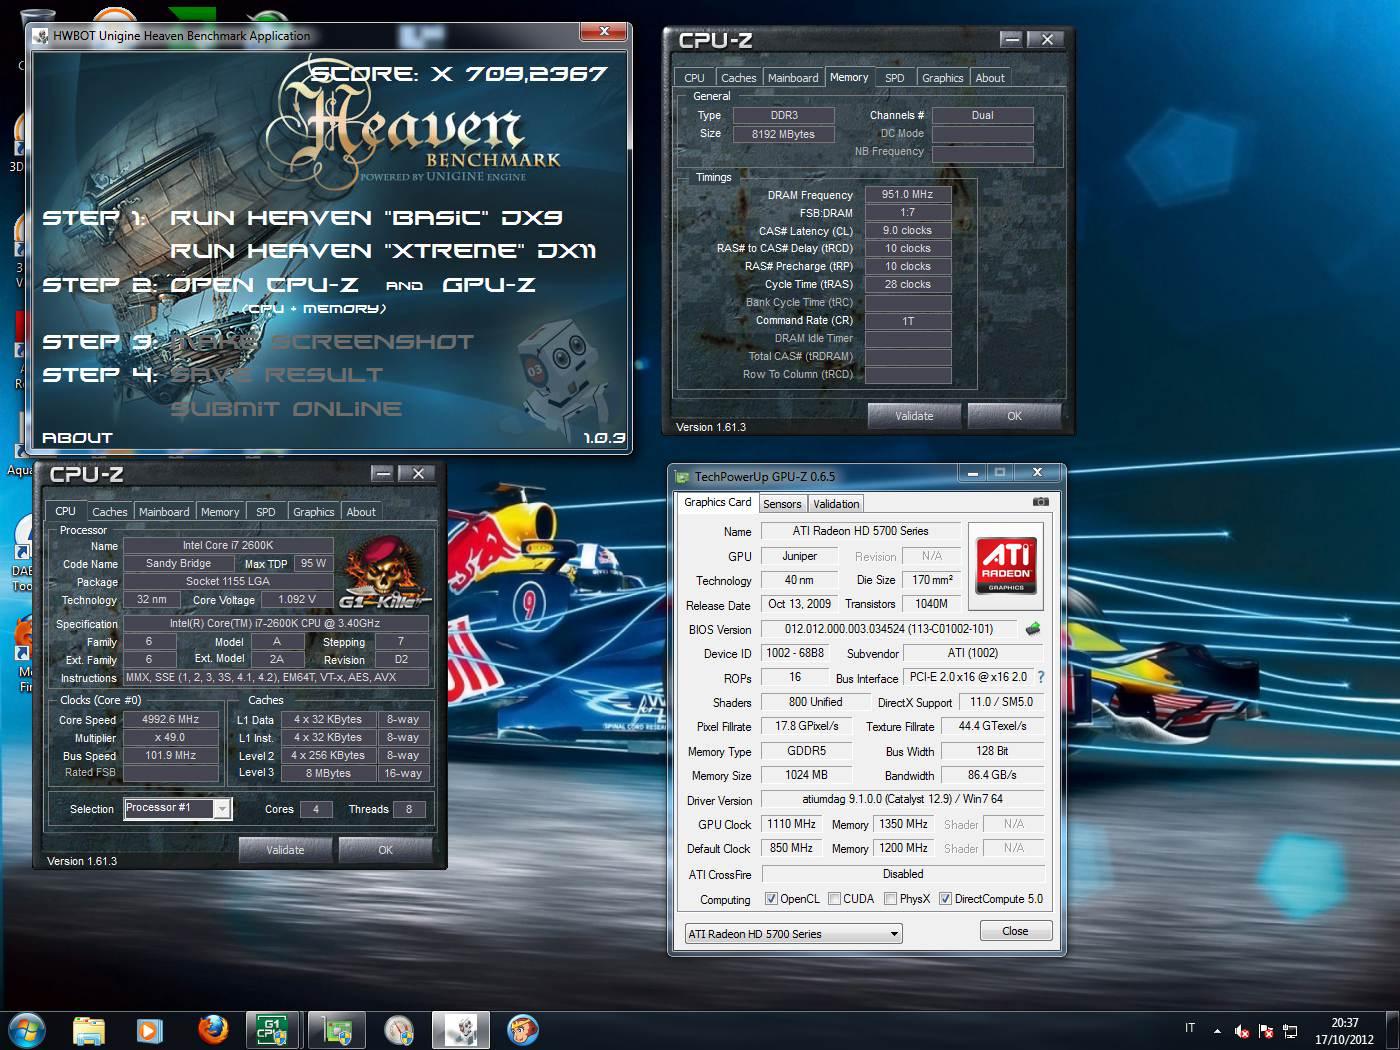Toggle the CUDA checkbox
The height and width of the screenshot is (1050, 1400).
[x=834, y=899]
